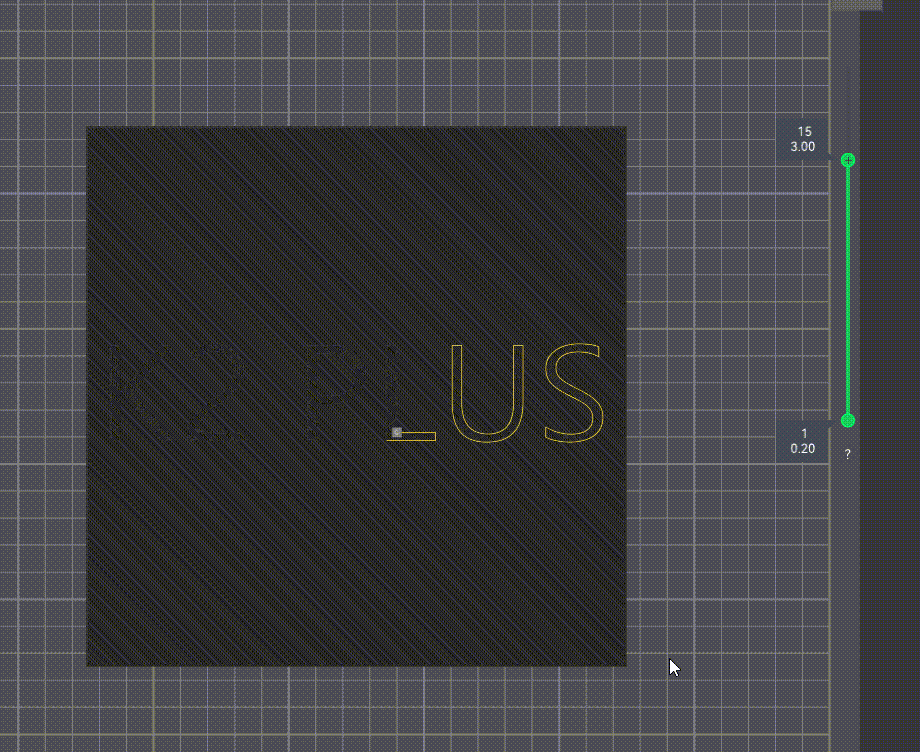Click the yellow U letter outline
Viewport: 920px width, 752px height.
(488, 393)
